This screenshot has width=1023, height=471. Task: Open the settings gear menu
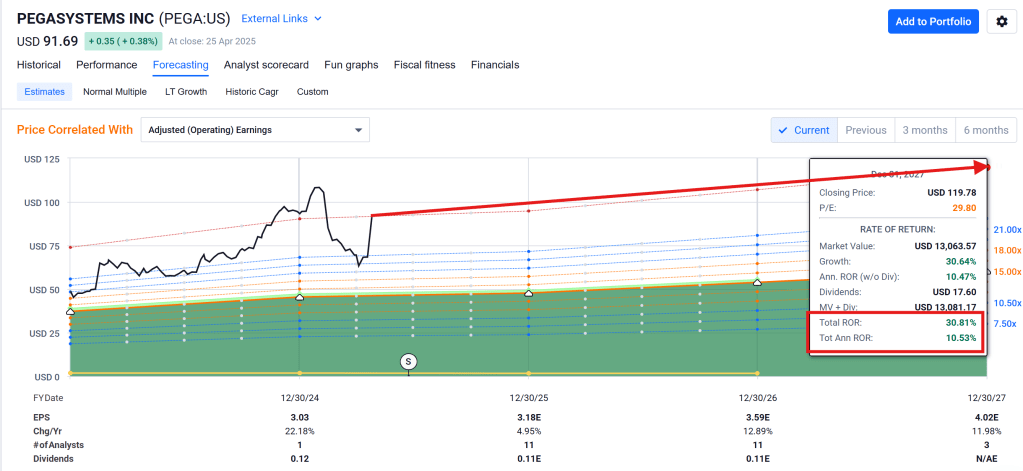coord(1002,21)
